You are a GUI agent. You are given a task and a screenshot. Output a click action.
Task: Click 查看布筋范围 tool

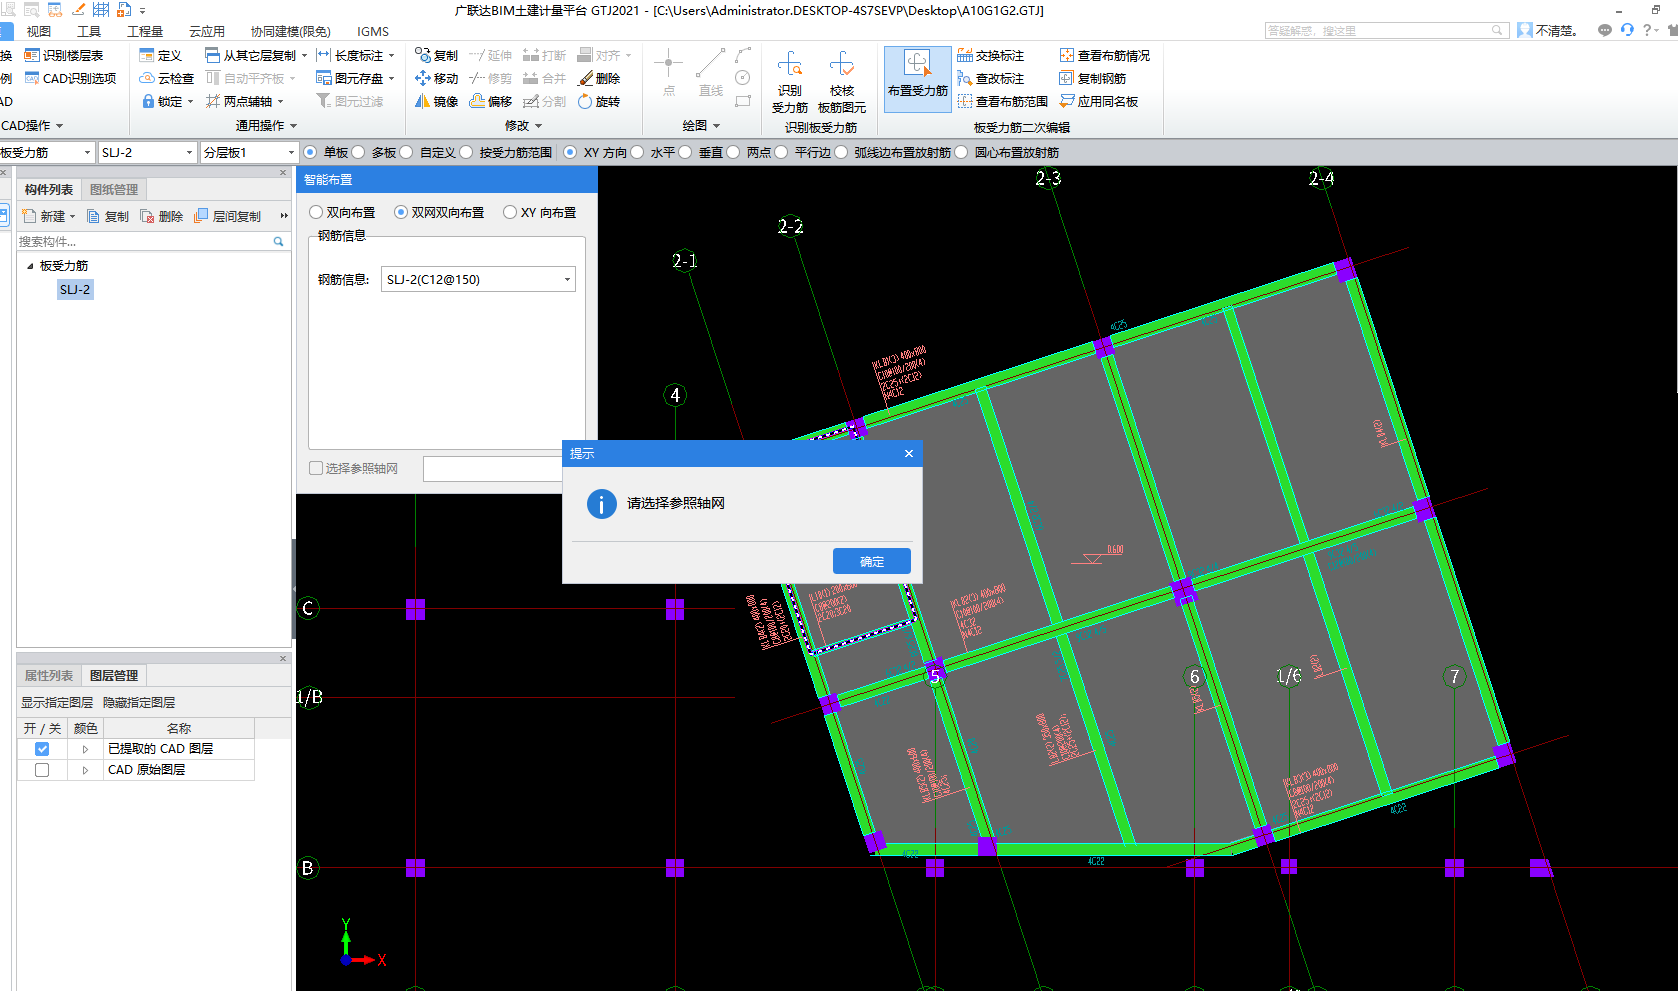click(1002, 101)
